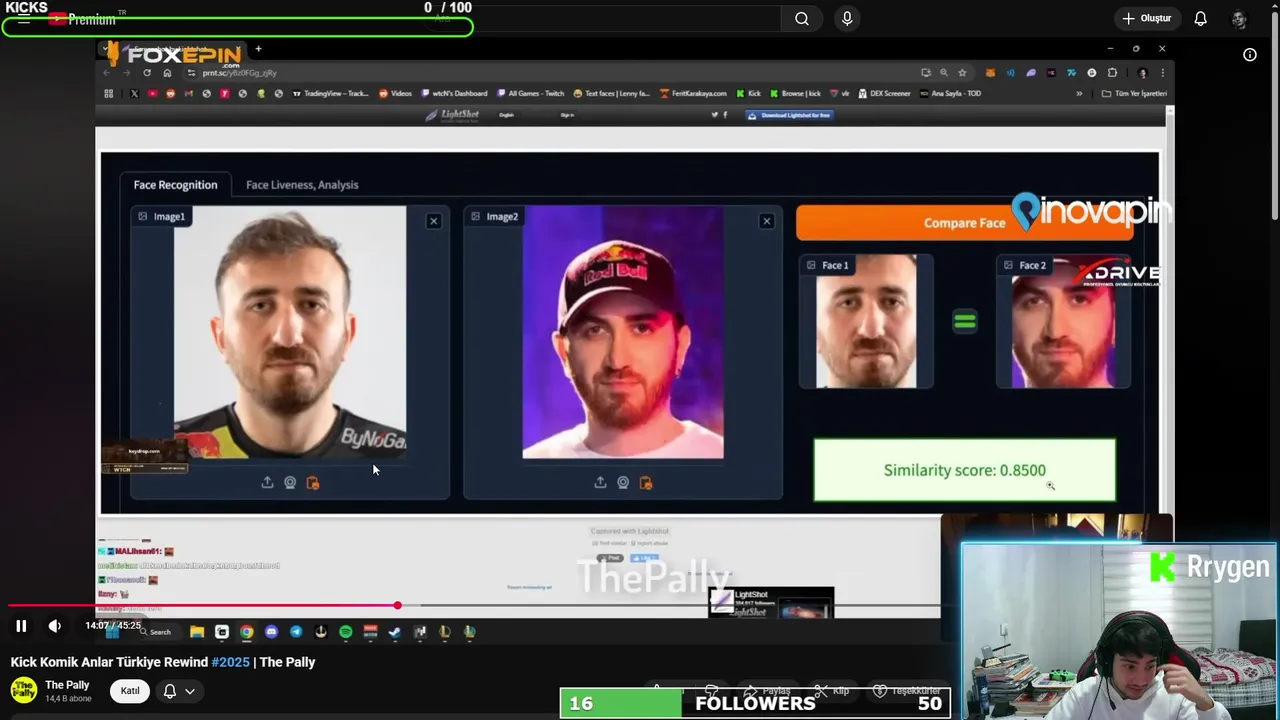Click taskbar Search box in stream

pos(158,632)
